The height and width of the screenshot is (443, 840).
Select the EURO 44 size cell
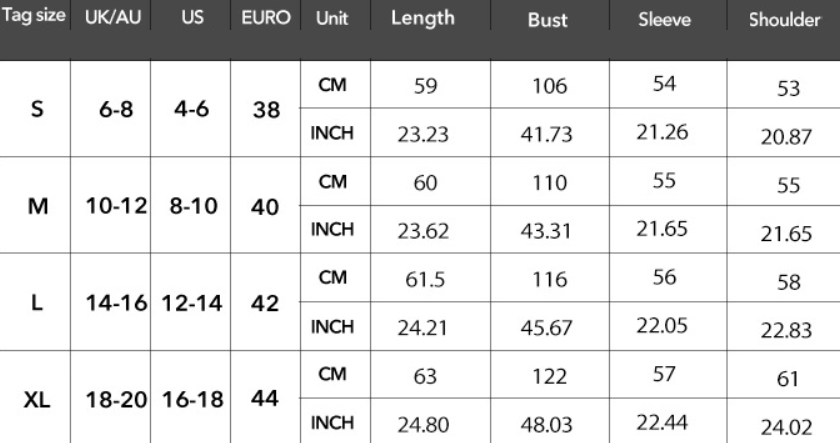266,397
